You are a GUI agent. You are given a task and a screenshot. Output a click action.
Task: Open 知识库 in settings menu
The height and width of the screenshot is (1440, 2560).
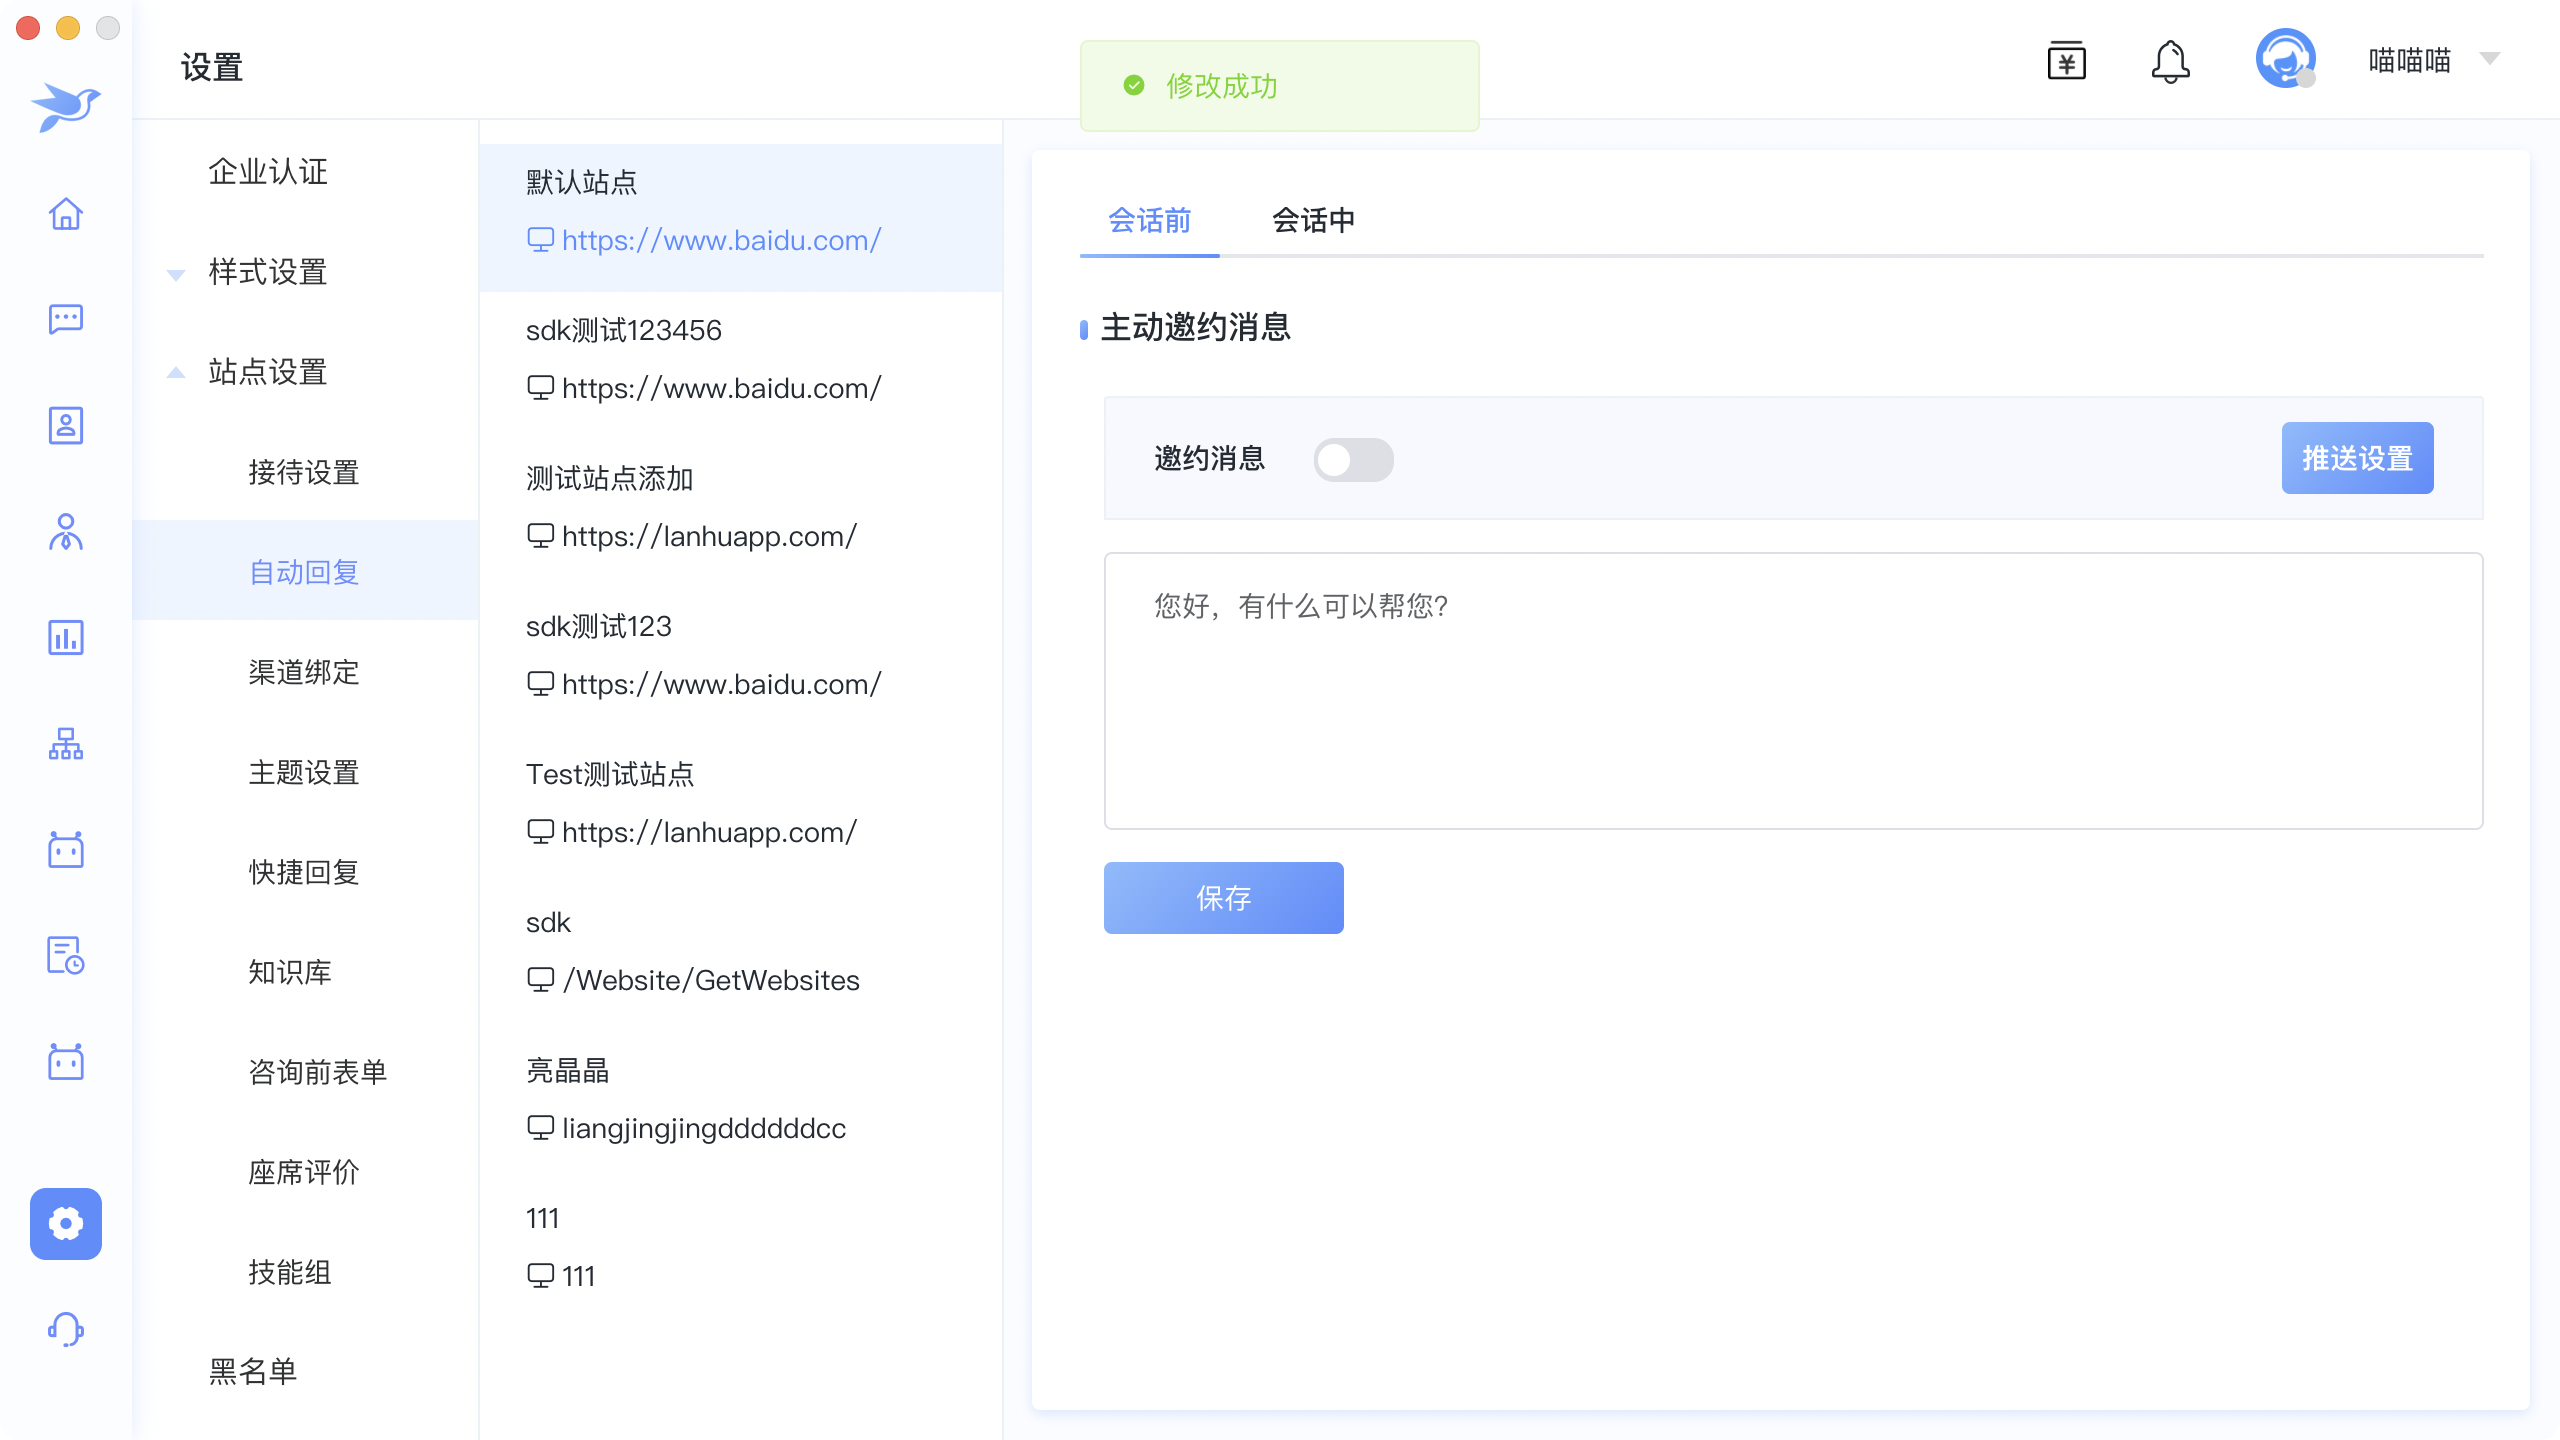[290, 972]
